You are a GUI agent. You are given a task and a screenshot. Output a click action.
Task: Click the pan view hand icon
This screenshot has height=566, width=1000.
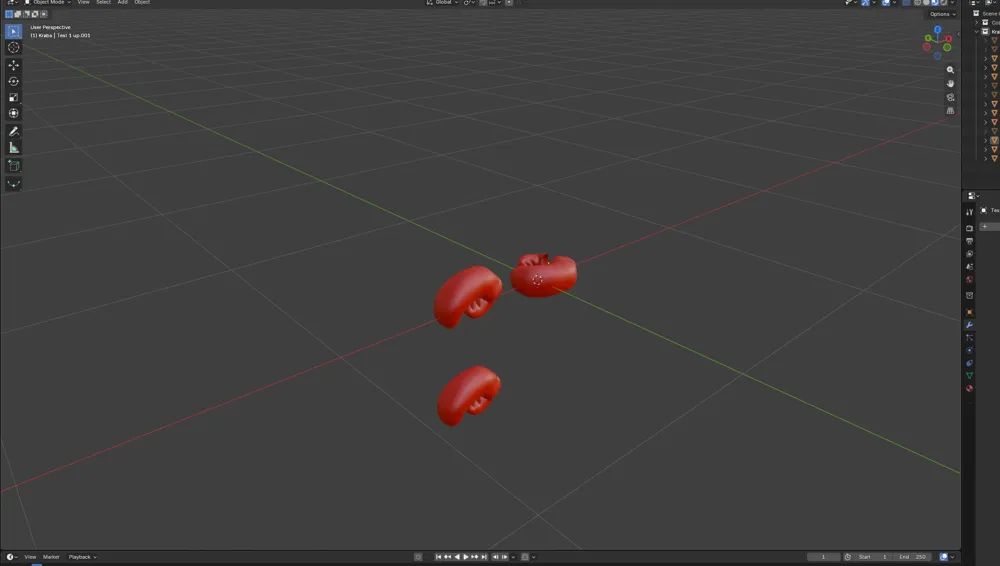click(x=950, y=84)
